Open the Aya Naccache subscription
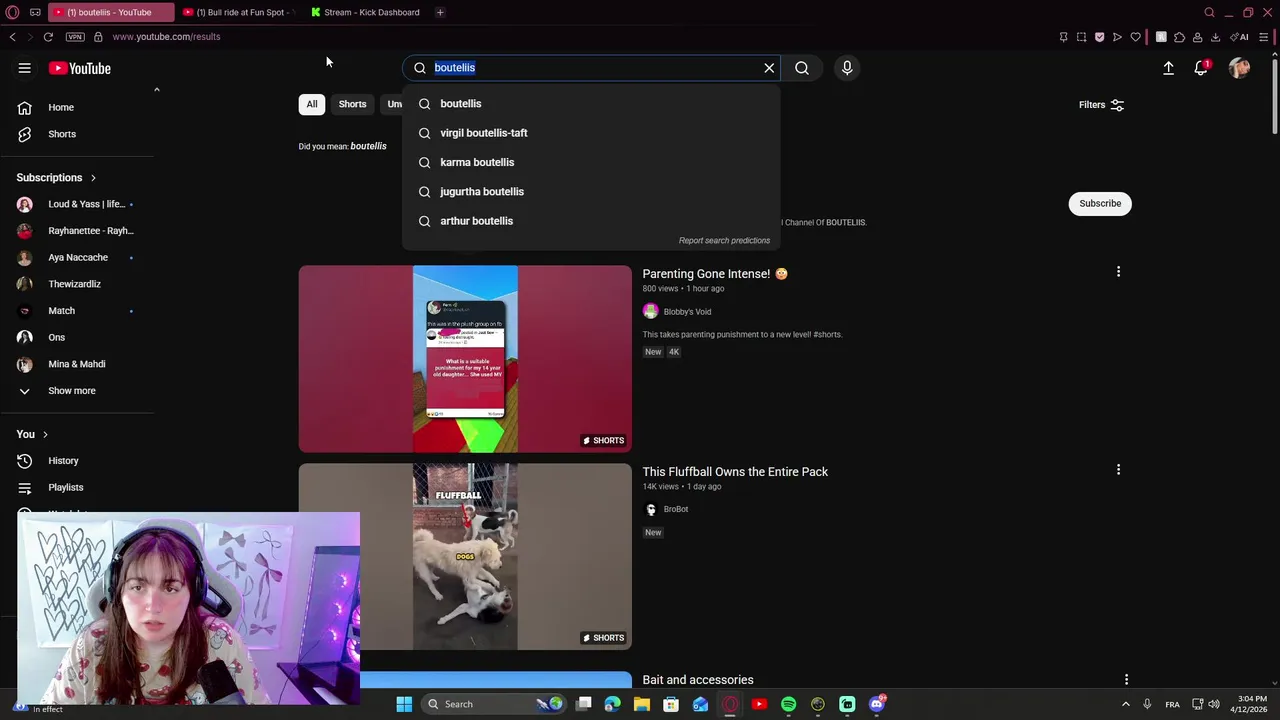The height and width of the screenshot is (720, 1280). (78, 257)
